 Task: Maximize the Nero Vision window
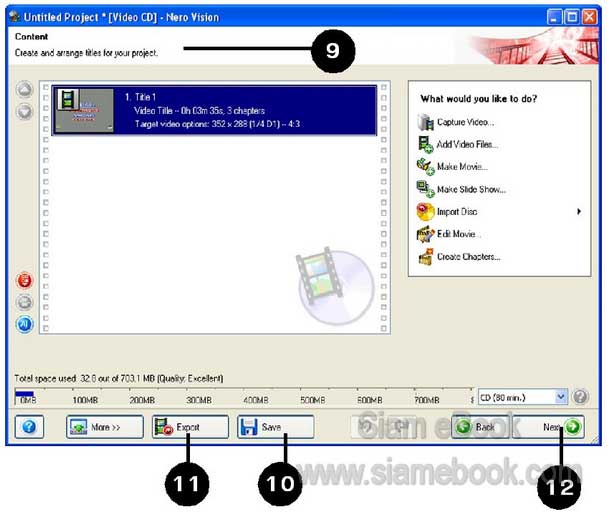click(572, 17)
